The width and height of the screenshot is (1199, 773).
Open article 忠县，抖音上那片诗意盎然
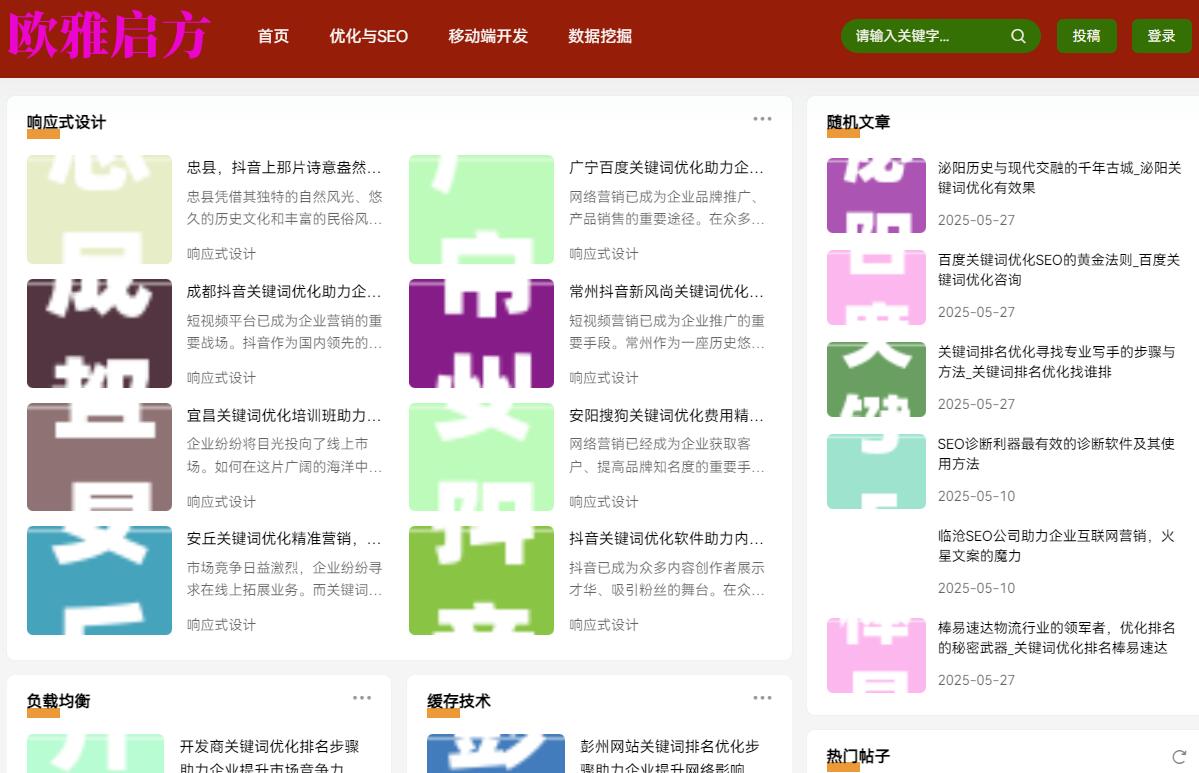pyautogui.click(x=284, y=167)
